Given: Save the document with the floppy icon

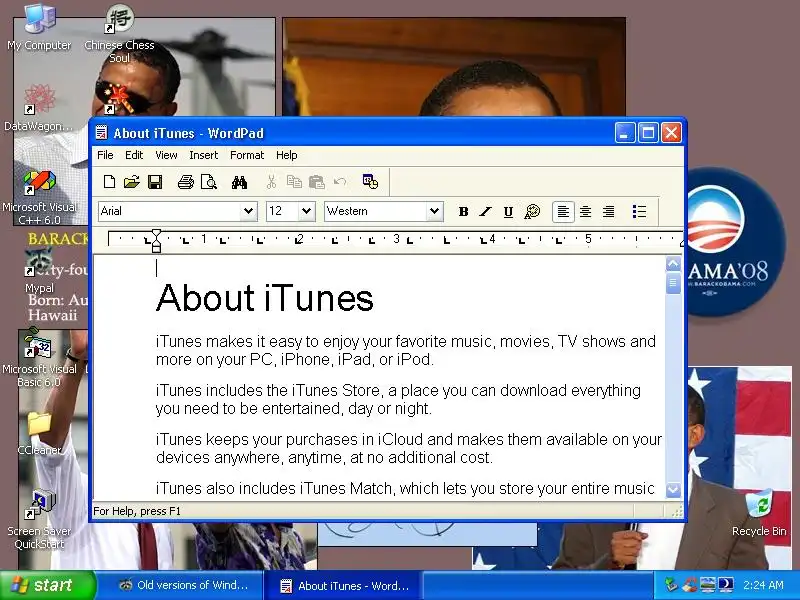Looking at the screenshot, I should (x=155, y=182).
